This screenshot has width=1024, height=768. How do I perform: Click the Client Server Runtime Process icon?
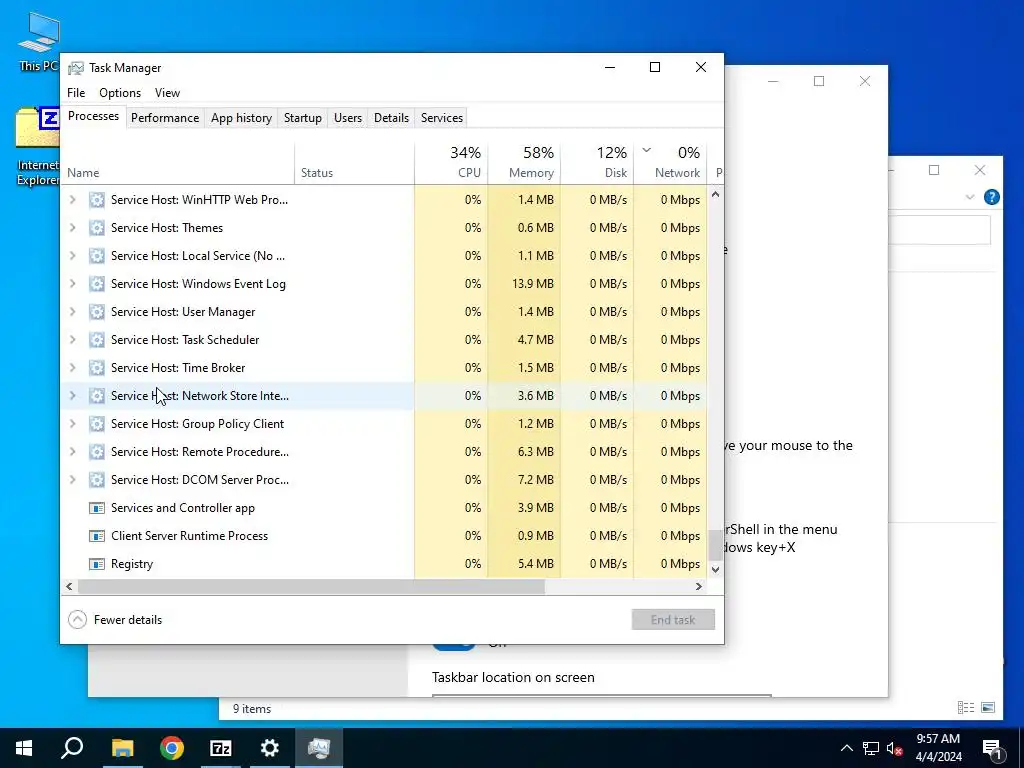pyautogui.click(x=97, y=536)
